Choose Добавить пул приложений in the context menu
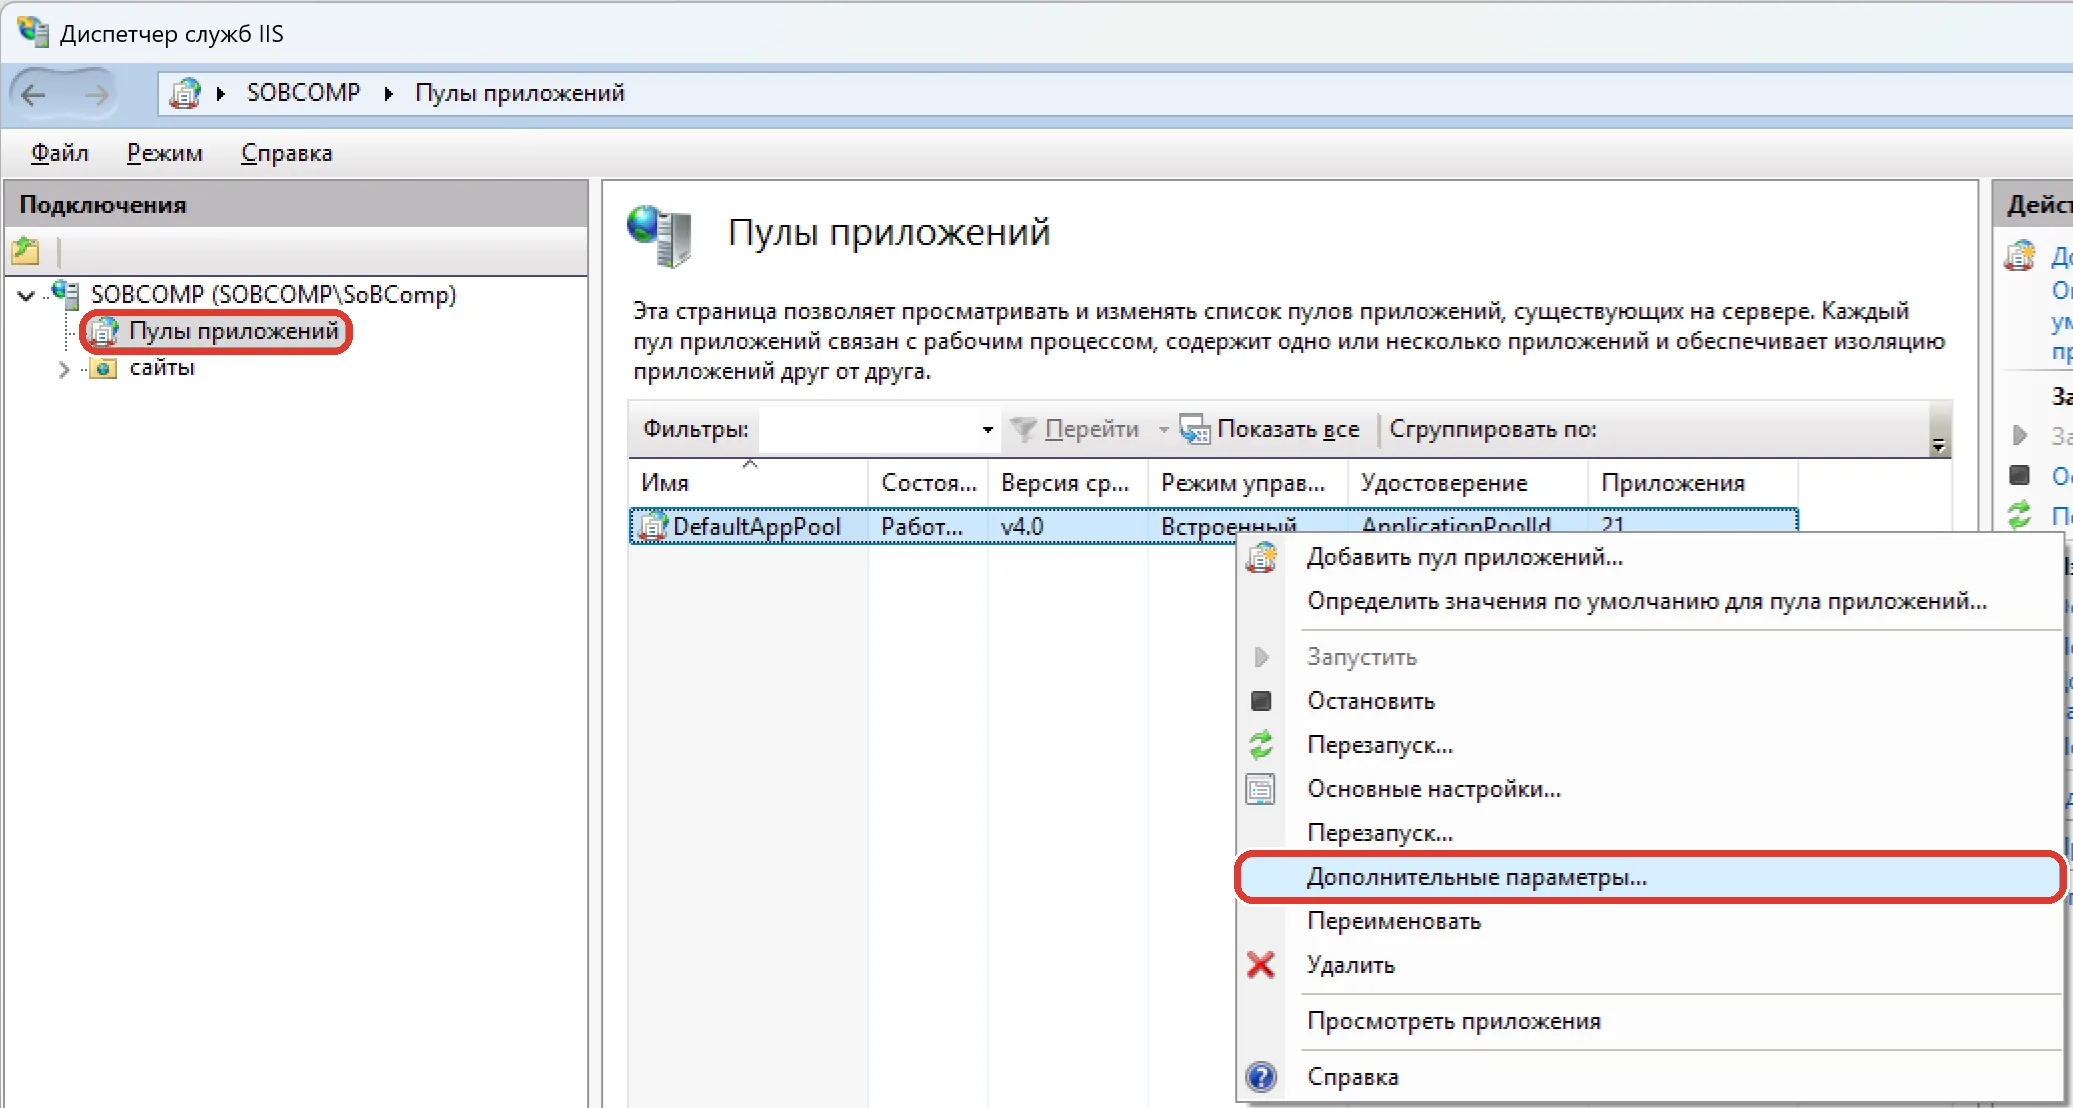The image size is (2073, 1108). [x=1651, y=557]
